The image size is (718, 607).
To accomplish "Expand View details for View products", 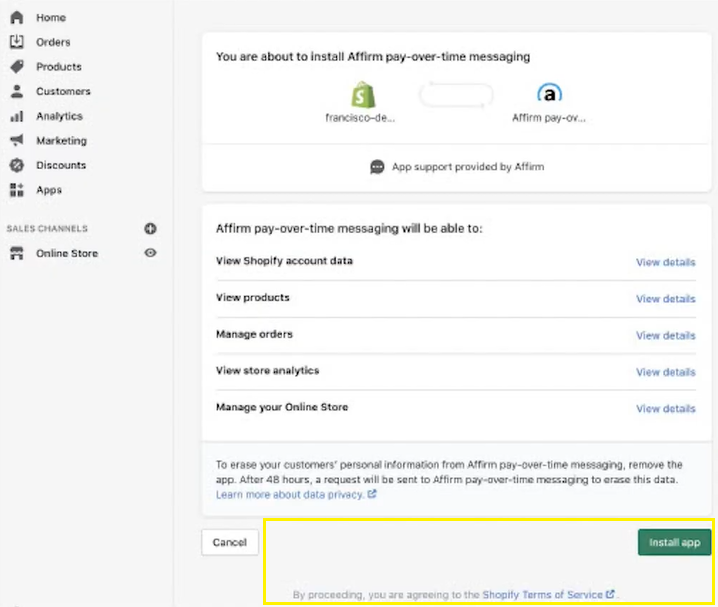I will point(665,299).
